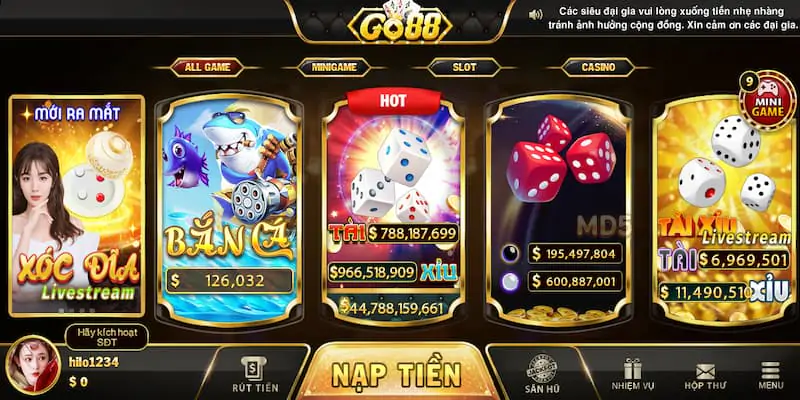
Task: Select the ALL GAME tab
Action: click(207, 67)
